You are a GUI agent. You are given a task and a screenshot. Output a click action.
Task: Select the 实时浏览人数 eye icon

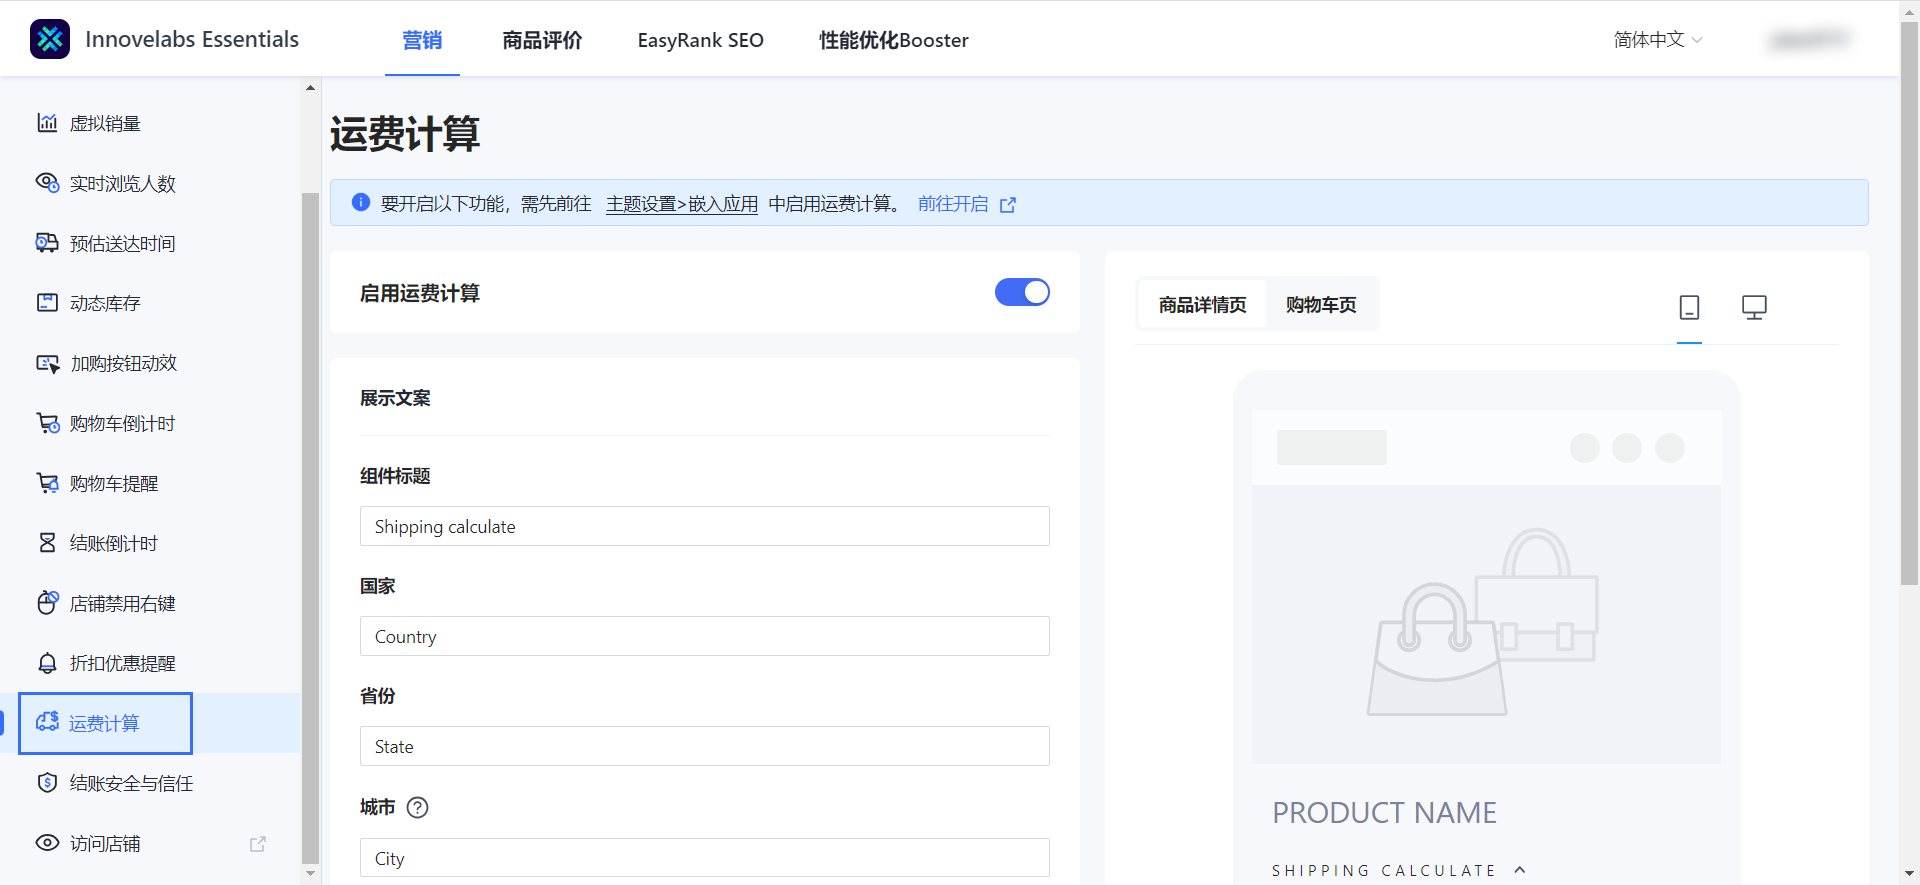[47, 183]
